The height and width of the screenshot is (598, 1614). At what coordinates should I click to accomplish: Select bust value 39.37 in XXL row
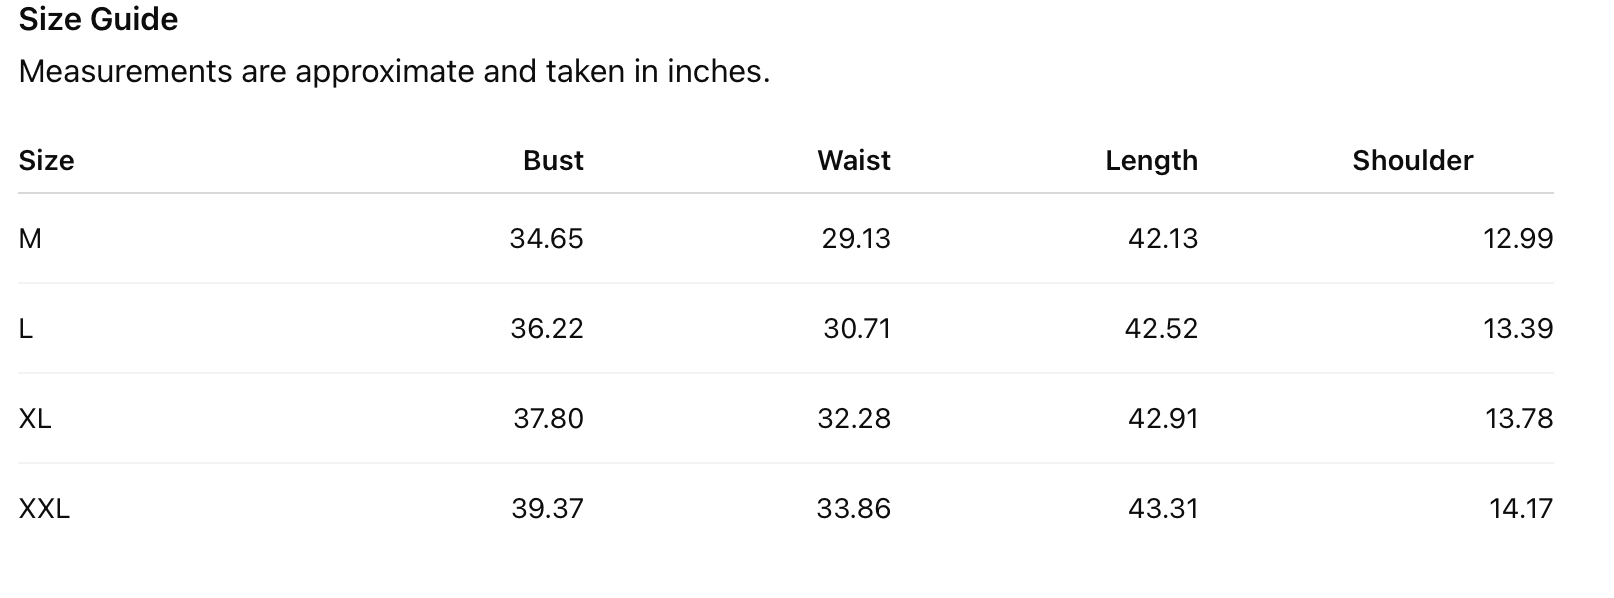pyautogui.click(x=547, y=509)
